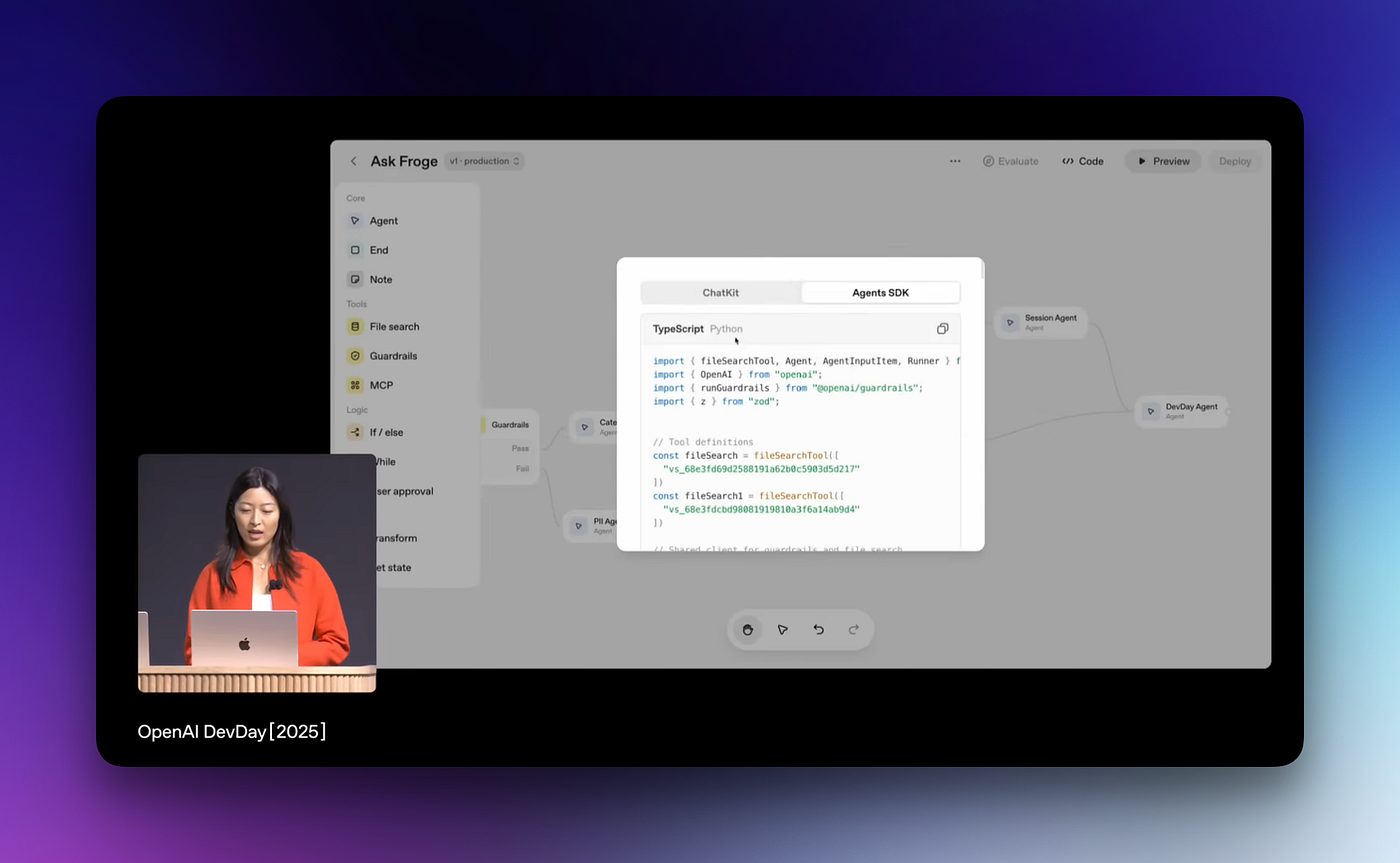Screen dimensions: 1400x863
Task: Click the @openai/guardrails import line
Action: 788,388
